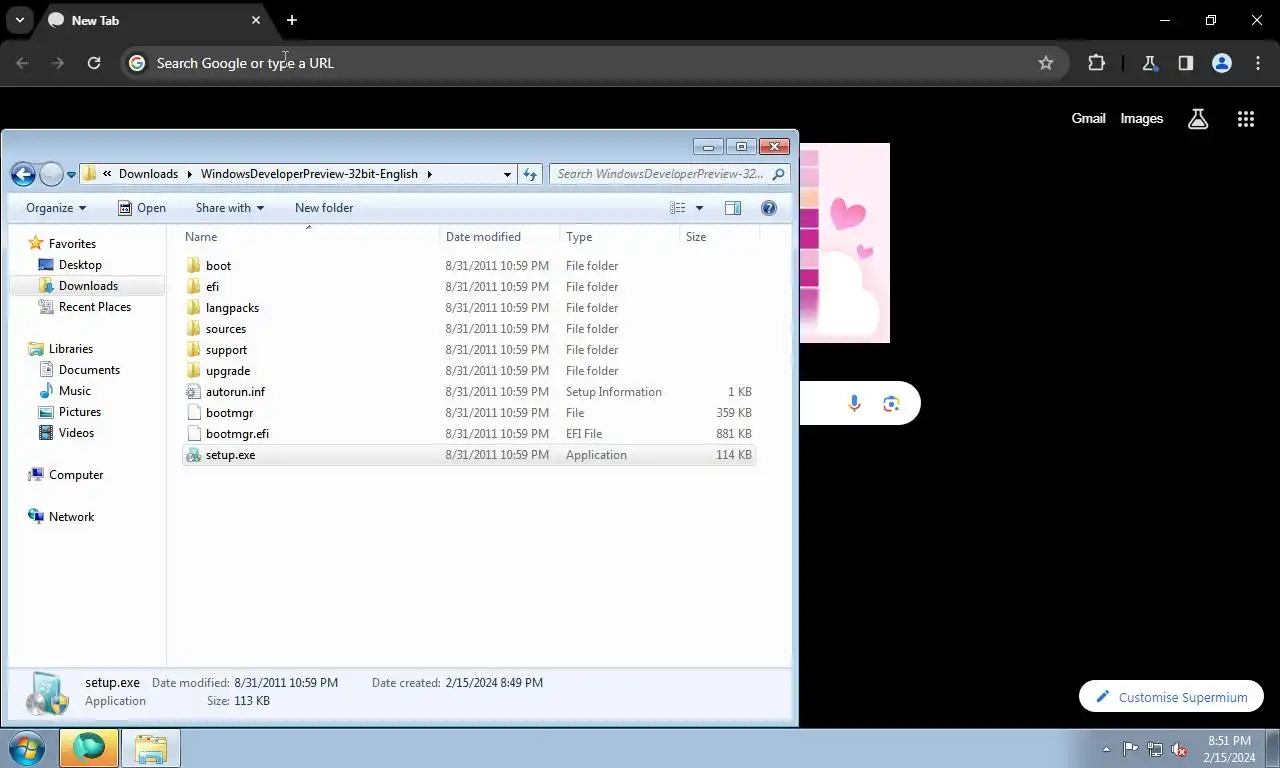The image size is (1280, 768).
Task: Close the New Tab tab
Action: tap(256, 20)
